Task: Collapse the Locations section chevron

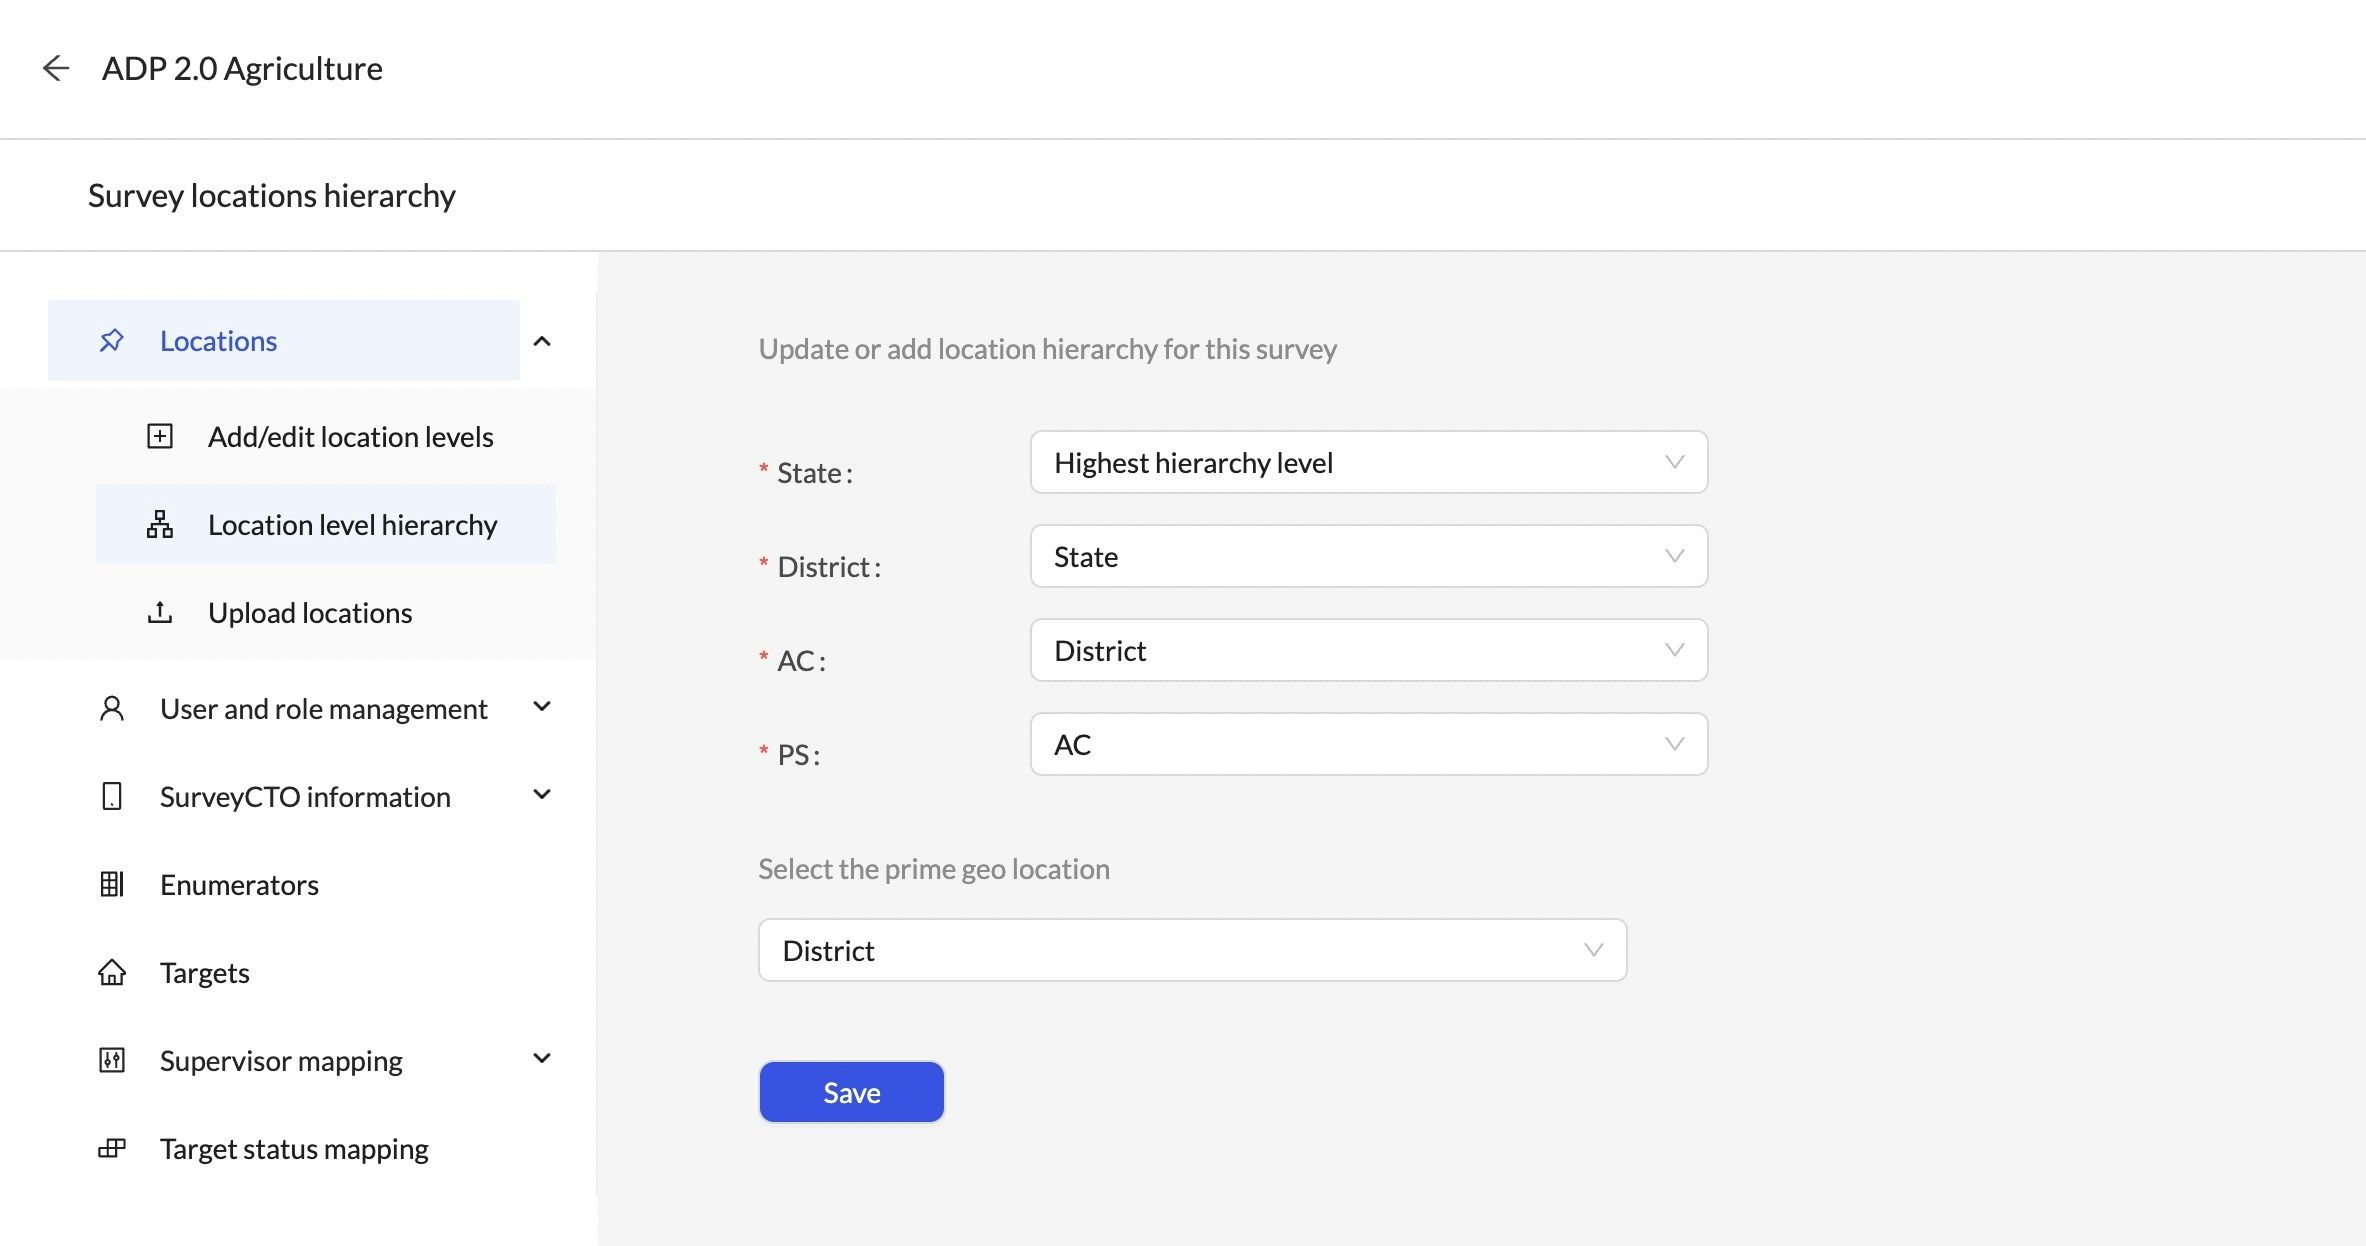Action: coord(542,341)
